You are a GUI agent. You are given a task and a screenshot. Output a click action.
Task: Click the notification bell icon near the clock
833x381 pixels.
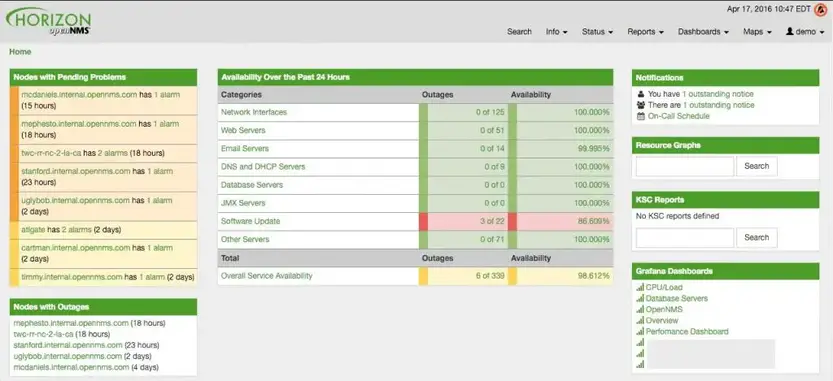click(x=820, y=10)
